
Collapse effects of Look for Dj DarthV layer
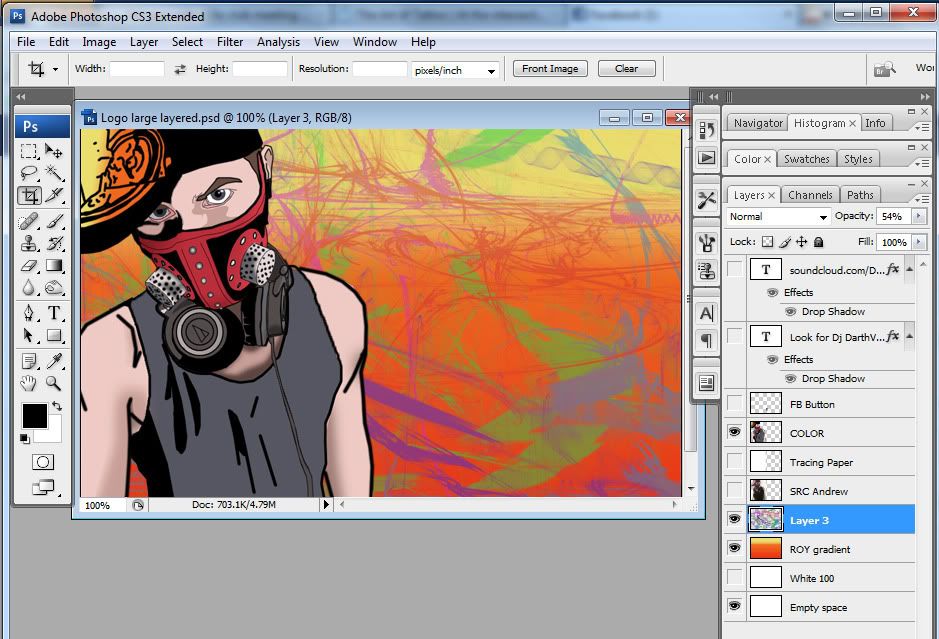click(x=909, y=337)
